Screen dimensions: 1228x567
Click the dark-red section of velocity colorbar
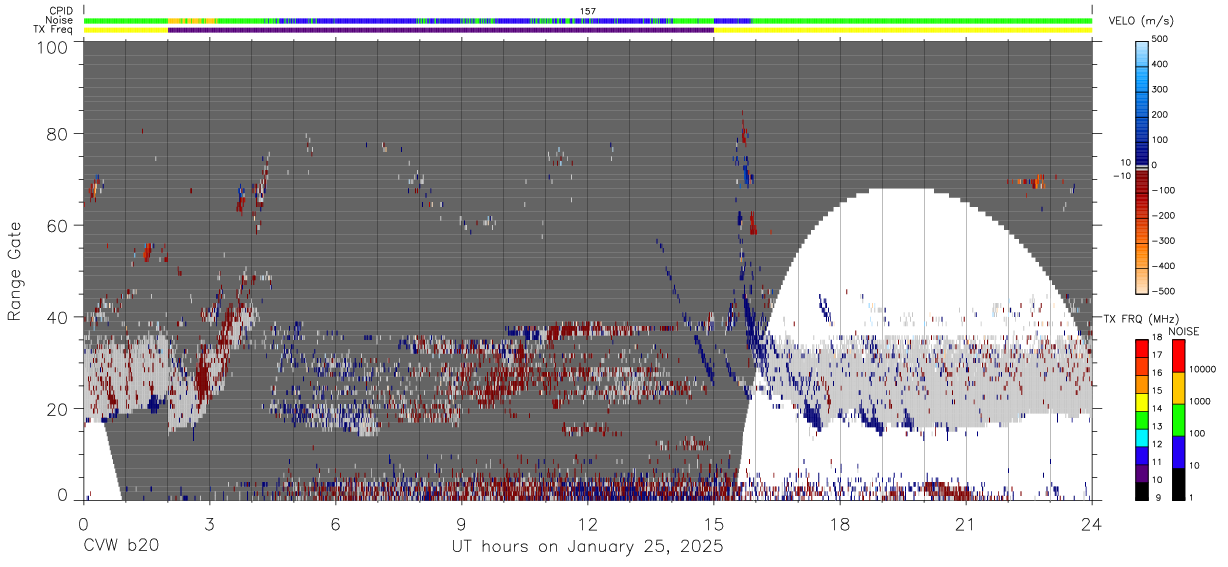click(1142, 183)
